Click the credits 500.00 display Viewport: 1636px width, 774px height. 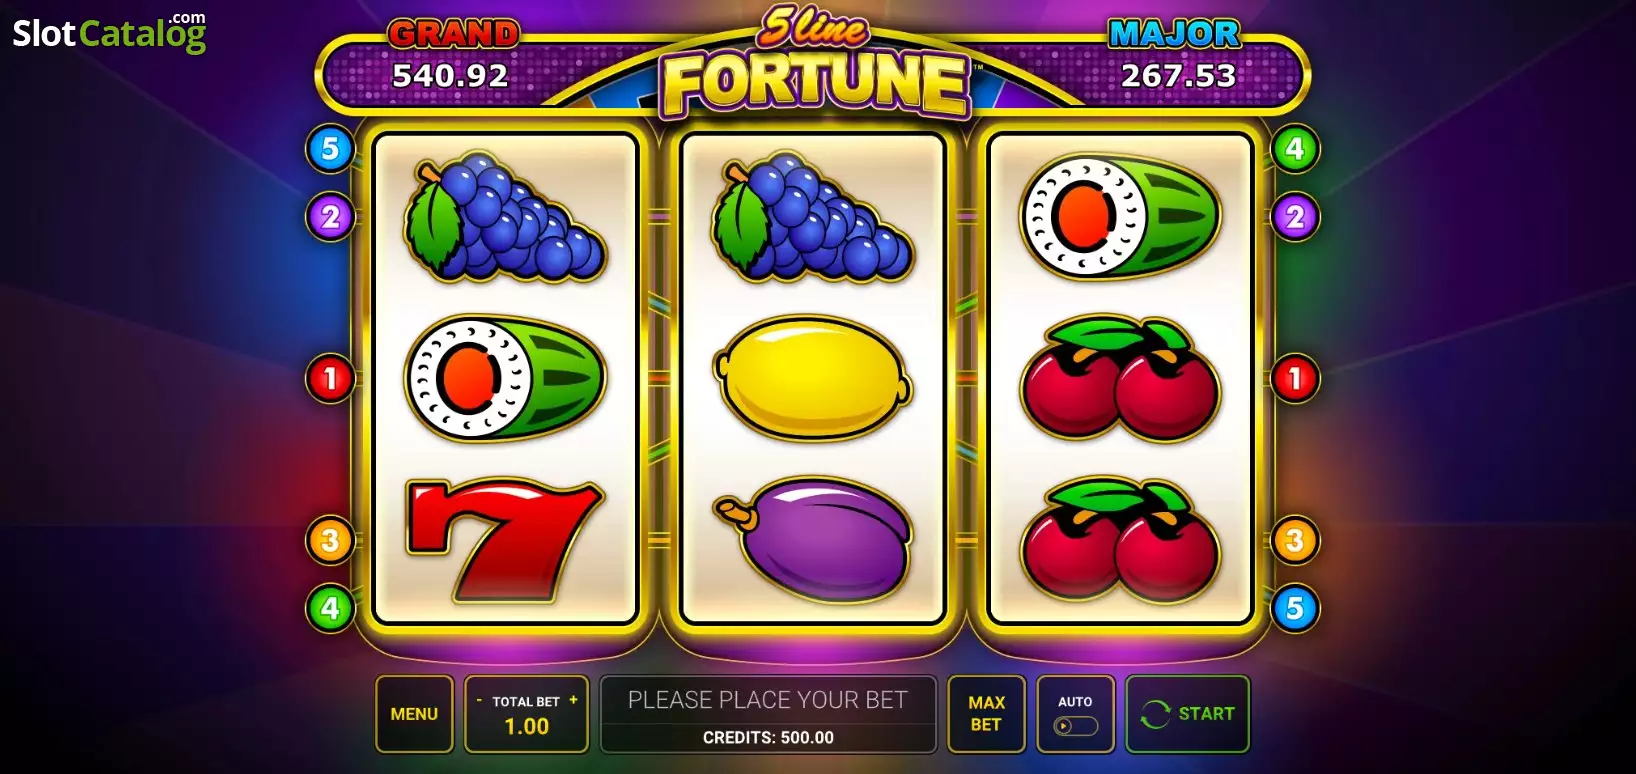(768, 738)
